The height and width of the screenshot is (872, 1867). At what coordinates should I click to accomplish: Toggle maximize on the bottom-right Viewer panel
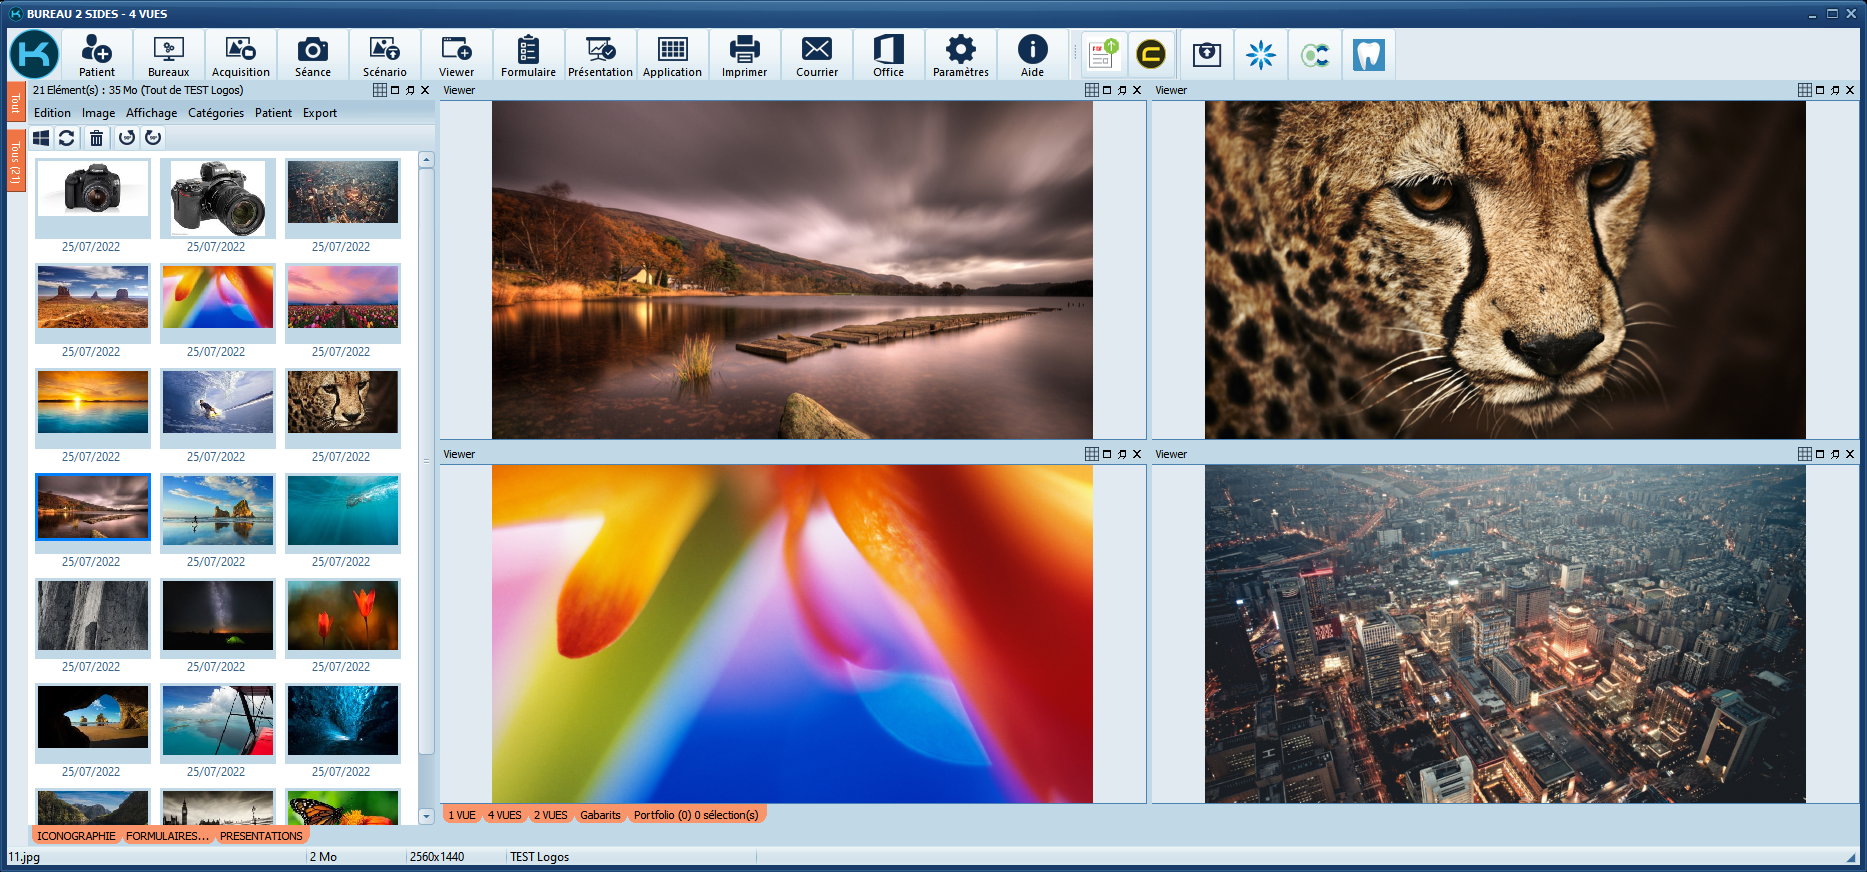[1820, 454]
